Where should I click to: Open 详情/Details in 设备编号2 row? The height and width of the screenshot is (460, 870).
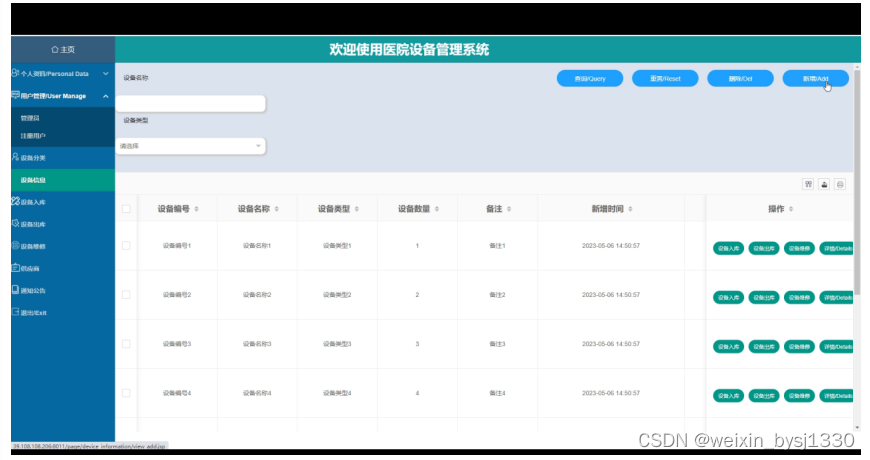[836, 298]
